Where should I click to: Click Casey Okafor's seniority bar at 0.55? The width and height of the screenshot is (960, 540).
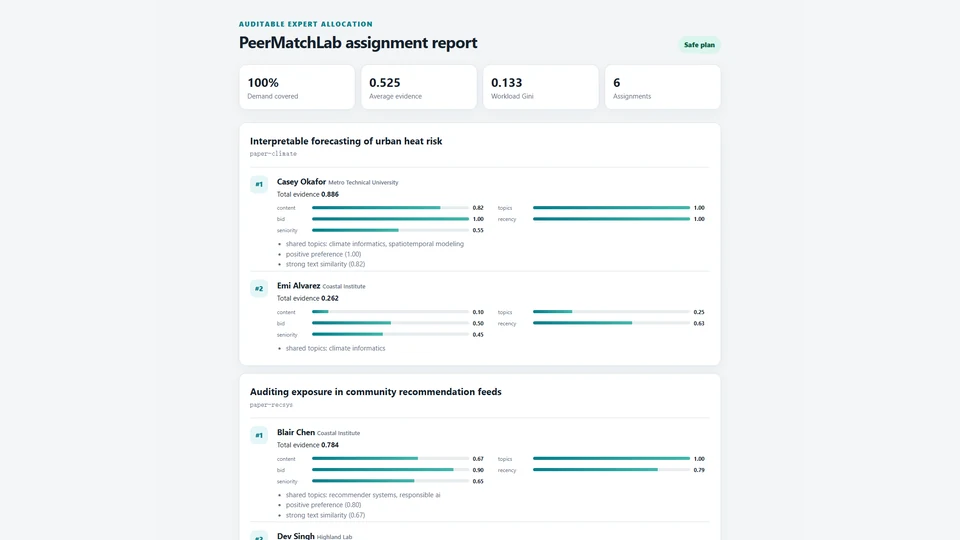(x=391, y=230)
